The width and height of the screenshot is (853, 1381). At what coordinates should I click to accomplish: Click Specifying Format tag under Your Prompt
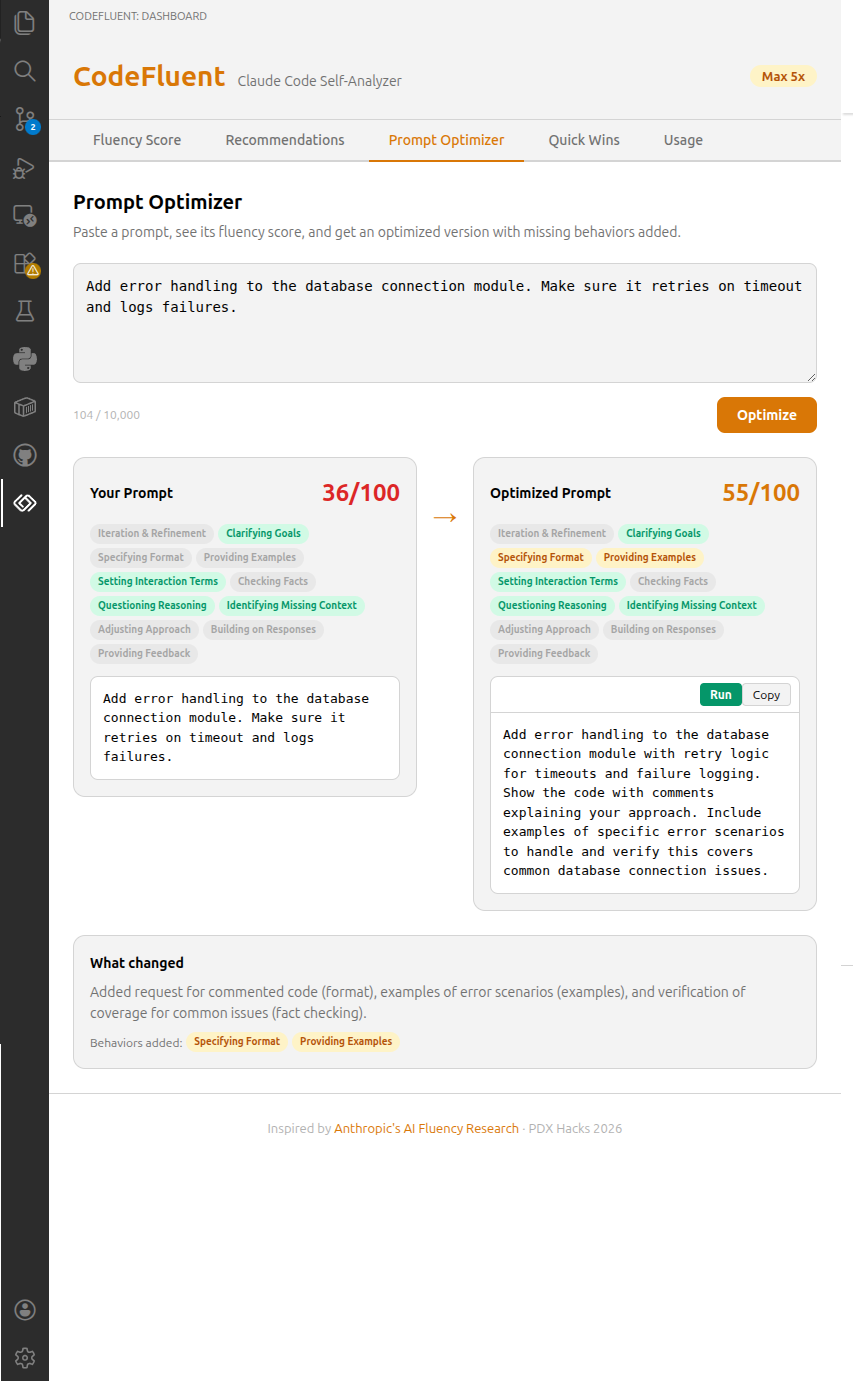[141, 557]
